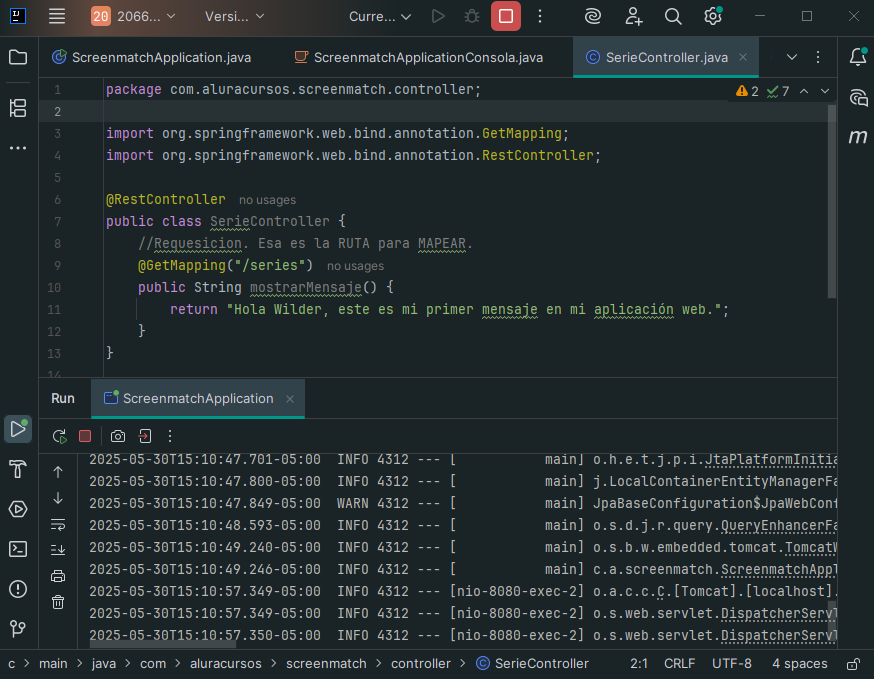Open the AI Assistant spiral icon
Image resolution: width=874 pixels, height=679 pixels.
pos(593,16)
